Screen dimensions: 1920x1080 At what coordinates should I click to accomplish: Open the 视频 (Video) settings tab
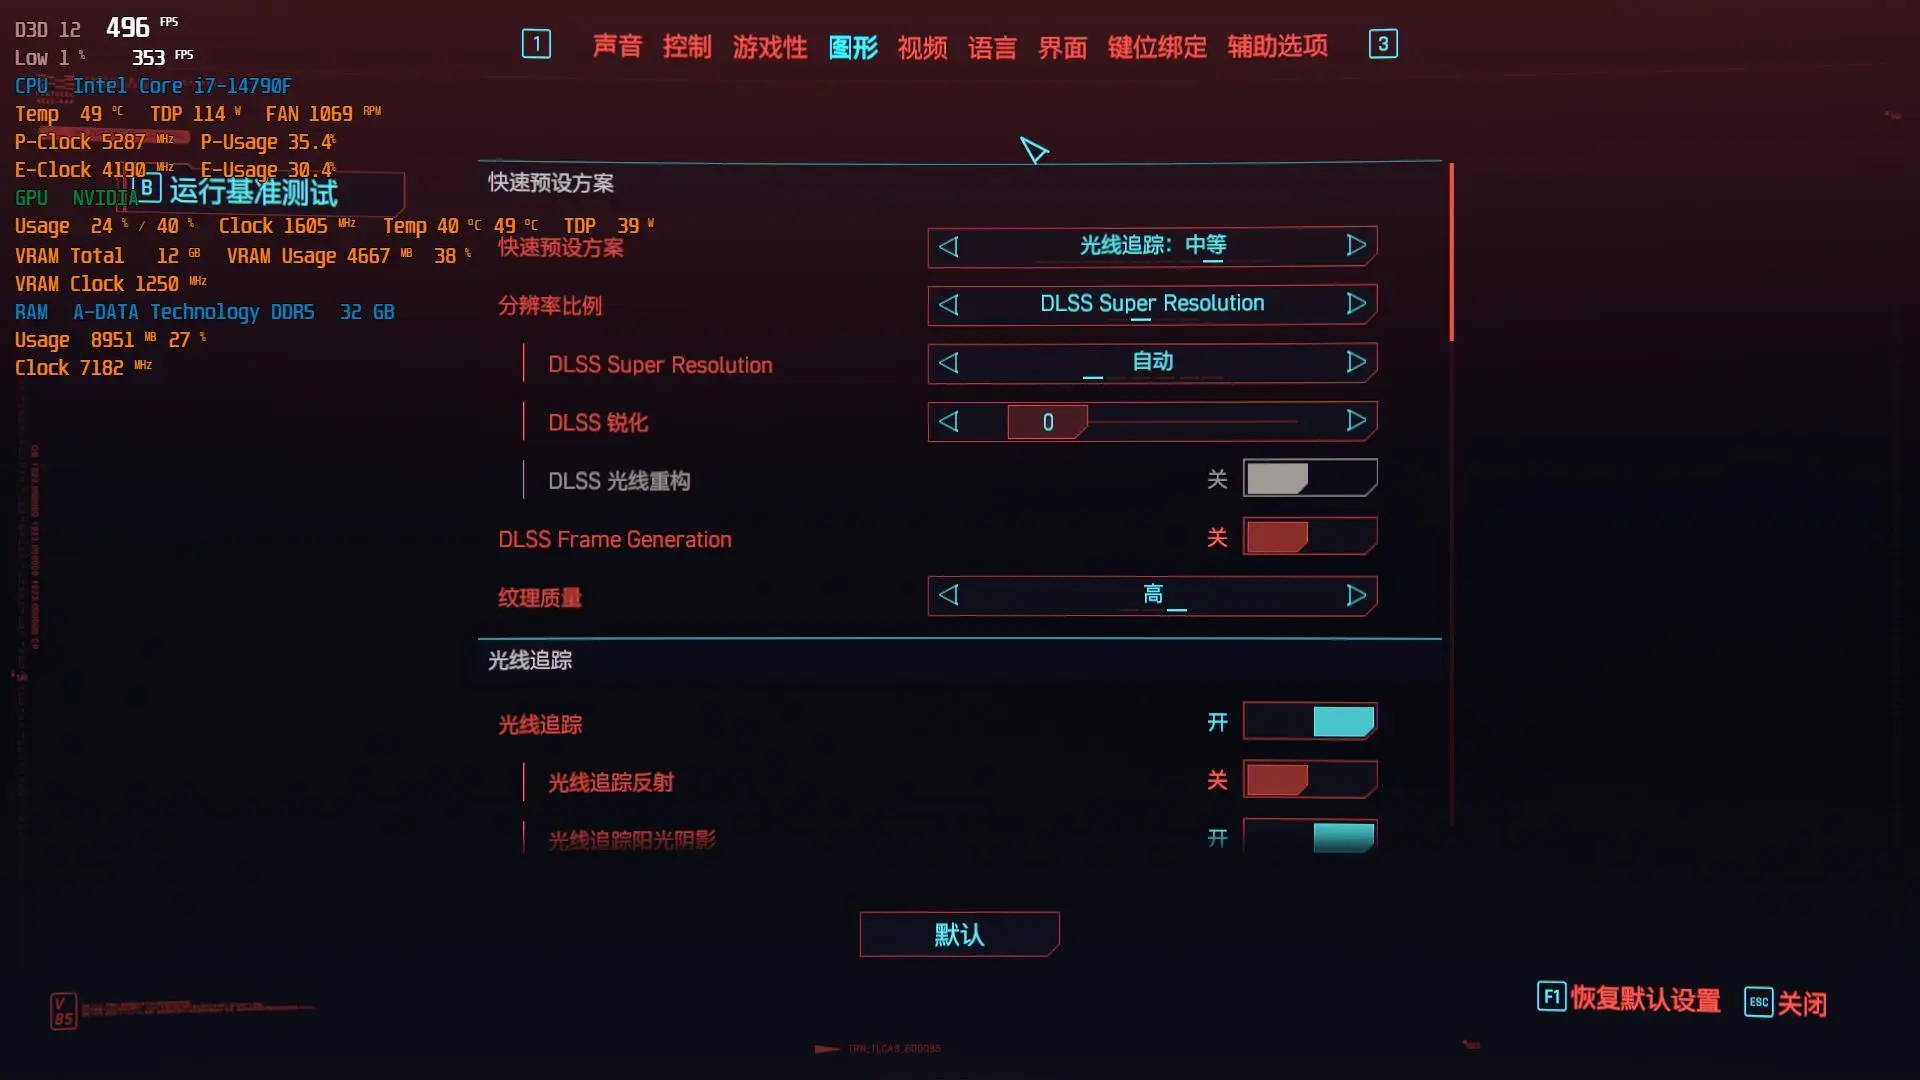click(x=923, y=45)
